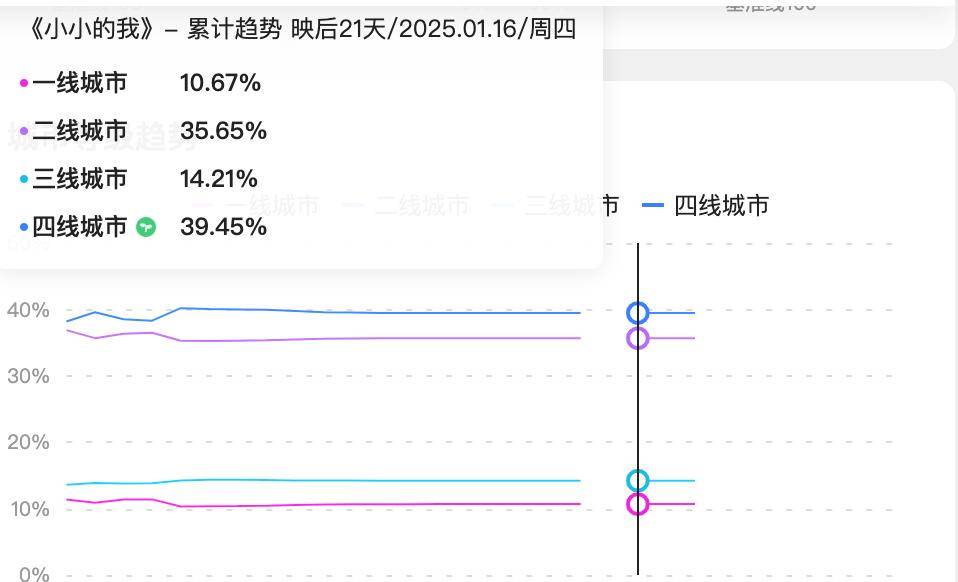Click the 四线城市 label in the tooltip
Image resolution: width=958 pixels, height=582 pixels.
click(x=79, y=227)
